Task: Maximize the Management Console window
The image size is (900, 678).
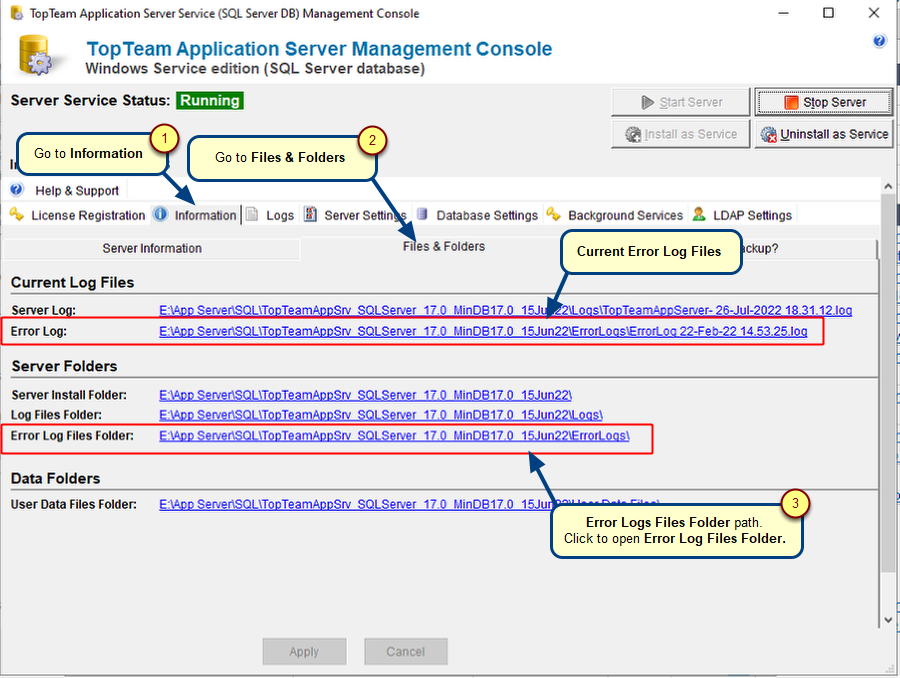Action: [828, 13]
